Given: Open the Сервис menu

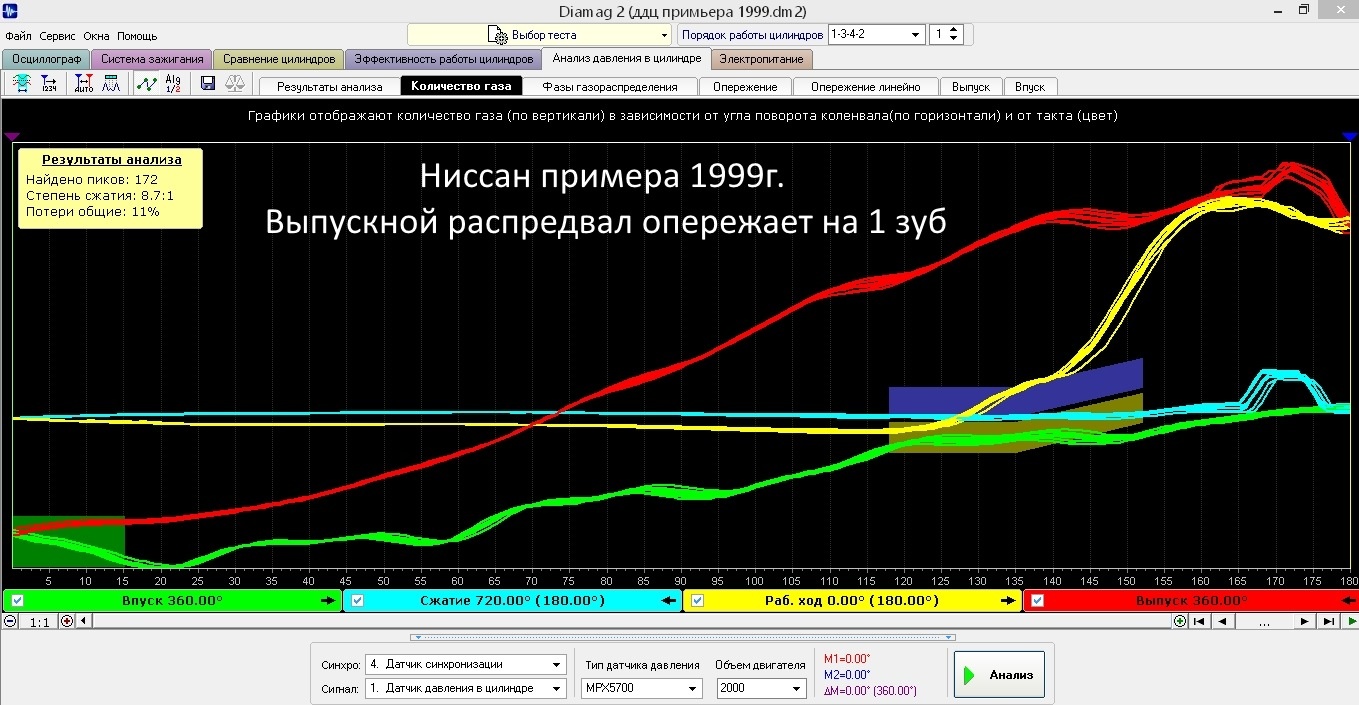Looking at the screenshot, I should [x=58, y=36].
